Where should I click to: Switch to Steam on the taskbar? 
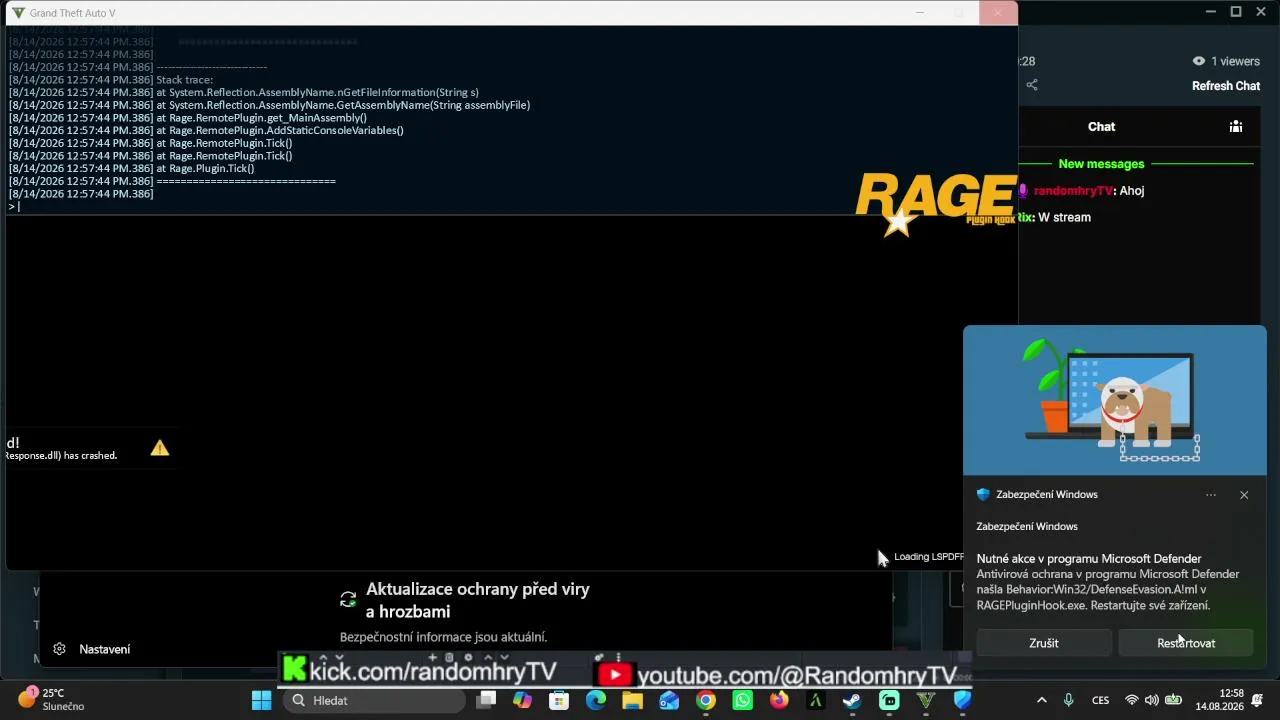coord(852,700)
